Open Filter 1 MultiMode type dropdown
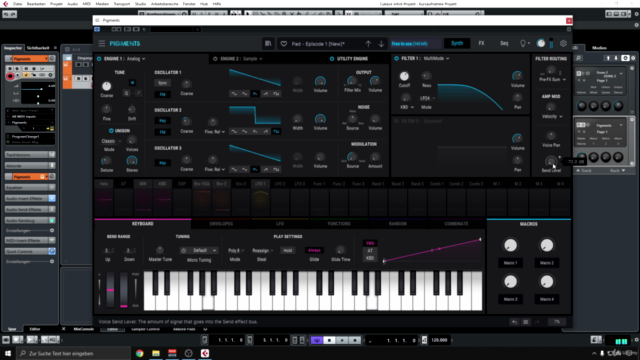This screenshot has height=360, width=640. pos(436,58)
